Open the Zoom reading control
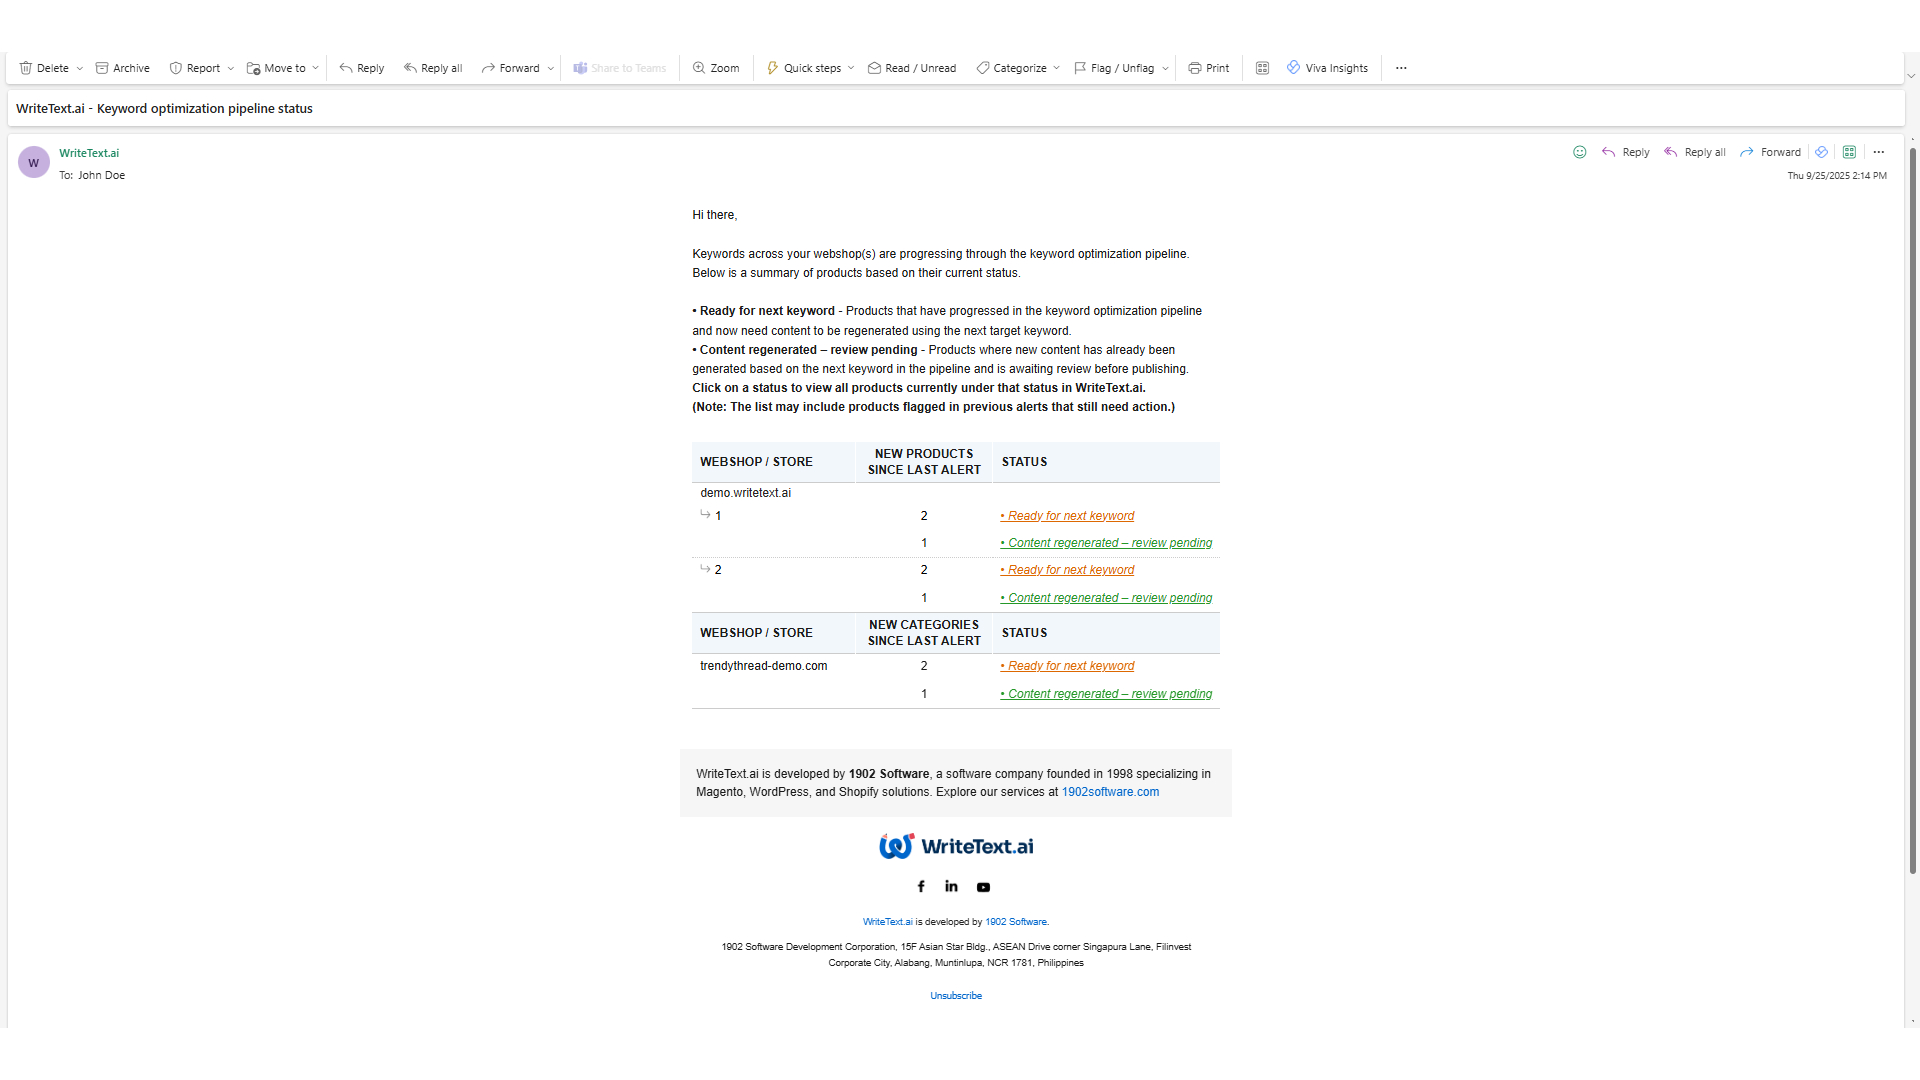 pyautogui.click(x=716, y=67)
